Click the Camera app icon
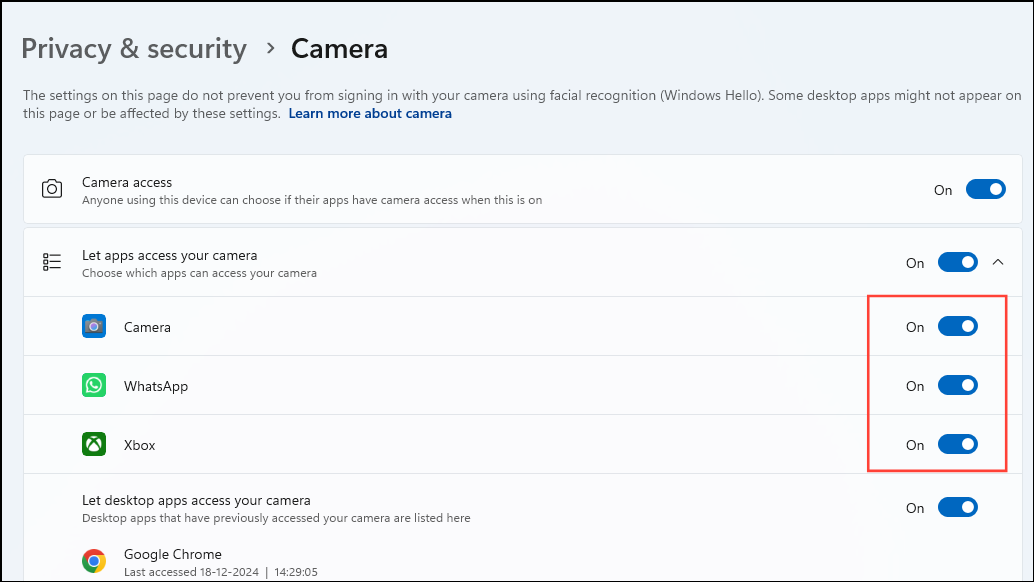The image size is (1034, 582). pos(94,326)
